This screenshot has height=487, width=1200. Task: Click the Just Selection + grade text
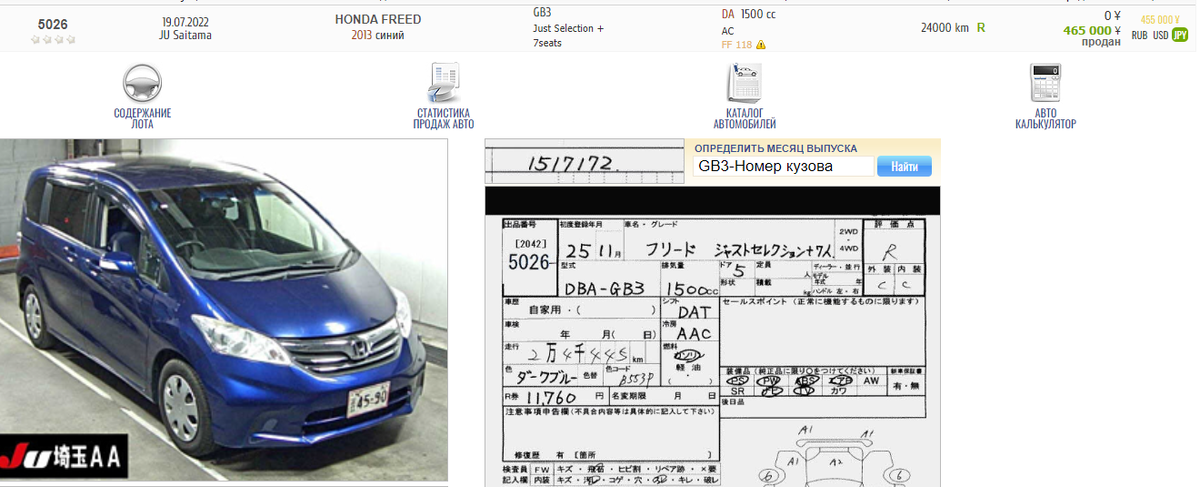568,28
